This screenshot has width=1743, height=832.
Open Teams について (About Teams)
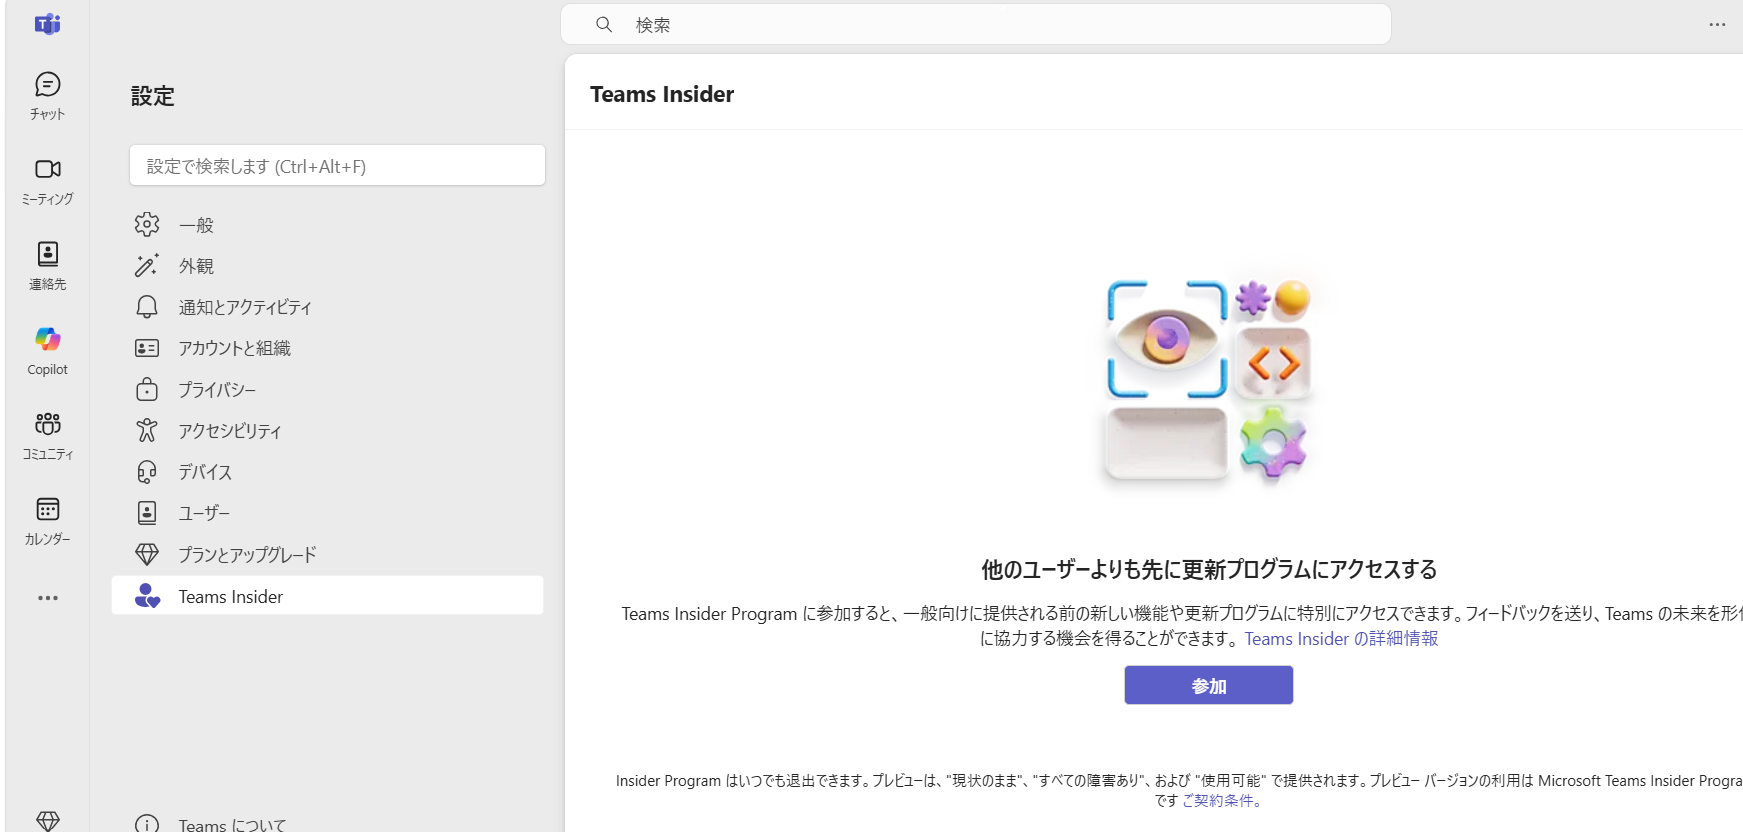(x=328, y=824)
